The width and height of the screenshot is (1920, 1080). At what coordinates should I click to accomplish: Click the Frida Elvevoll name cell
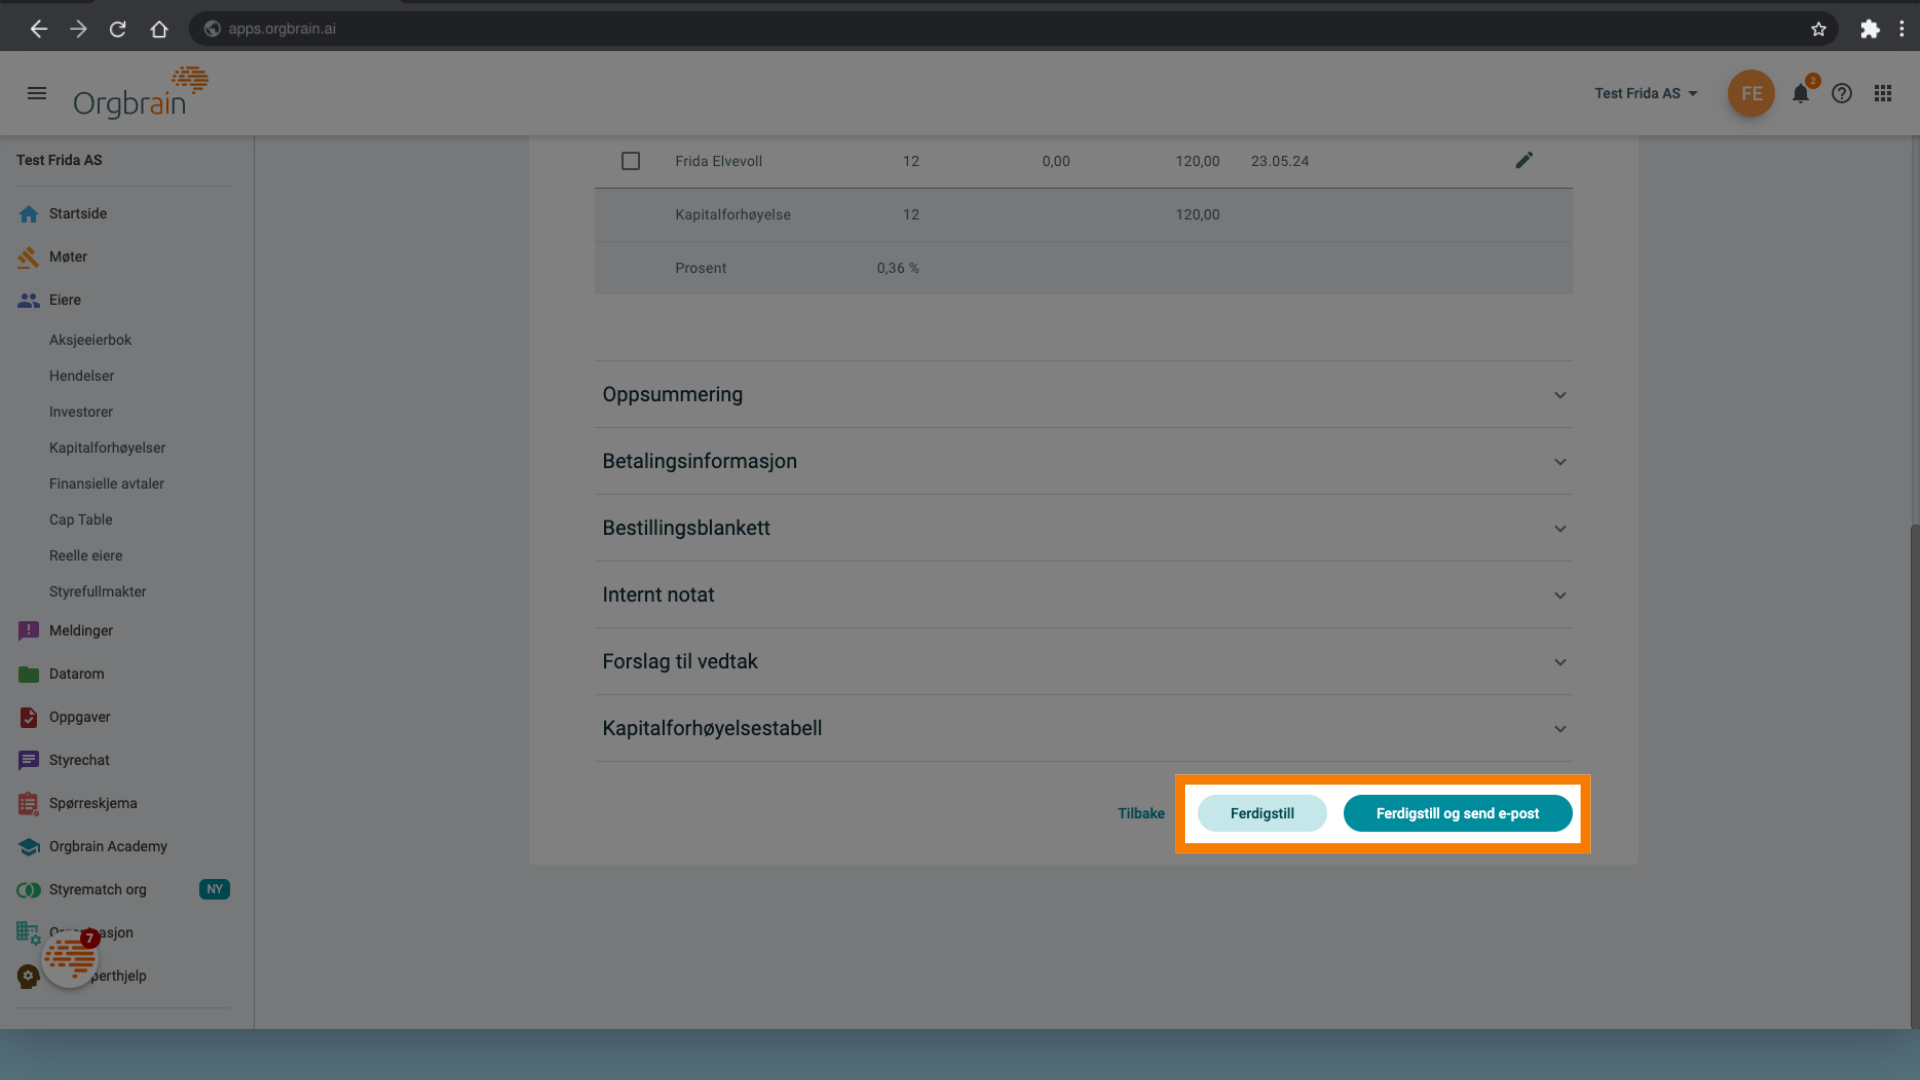[718, 161]
